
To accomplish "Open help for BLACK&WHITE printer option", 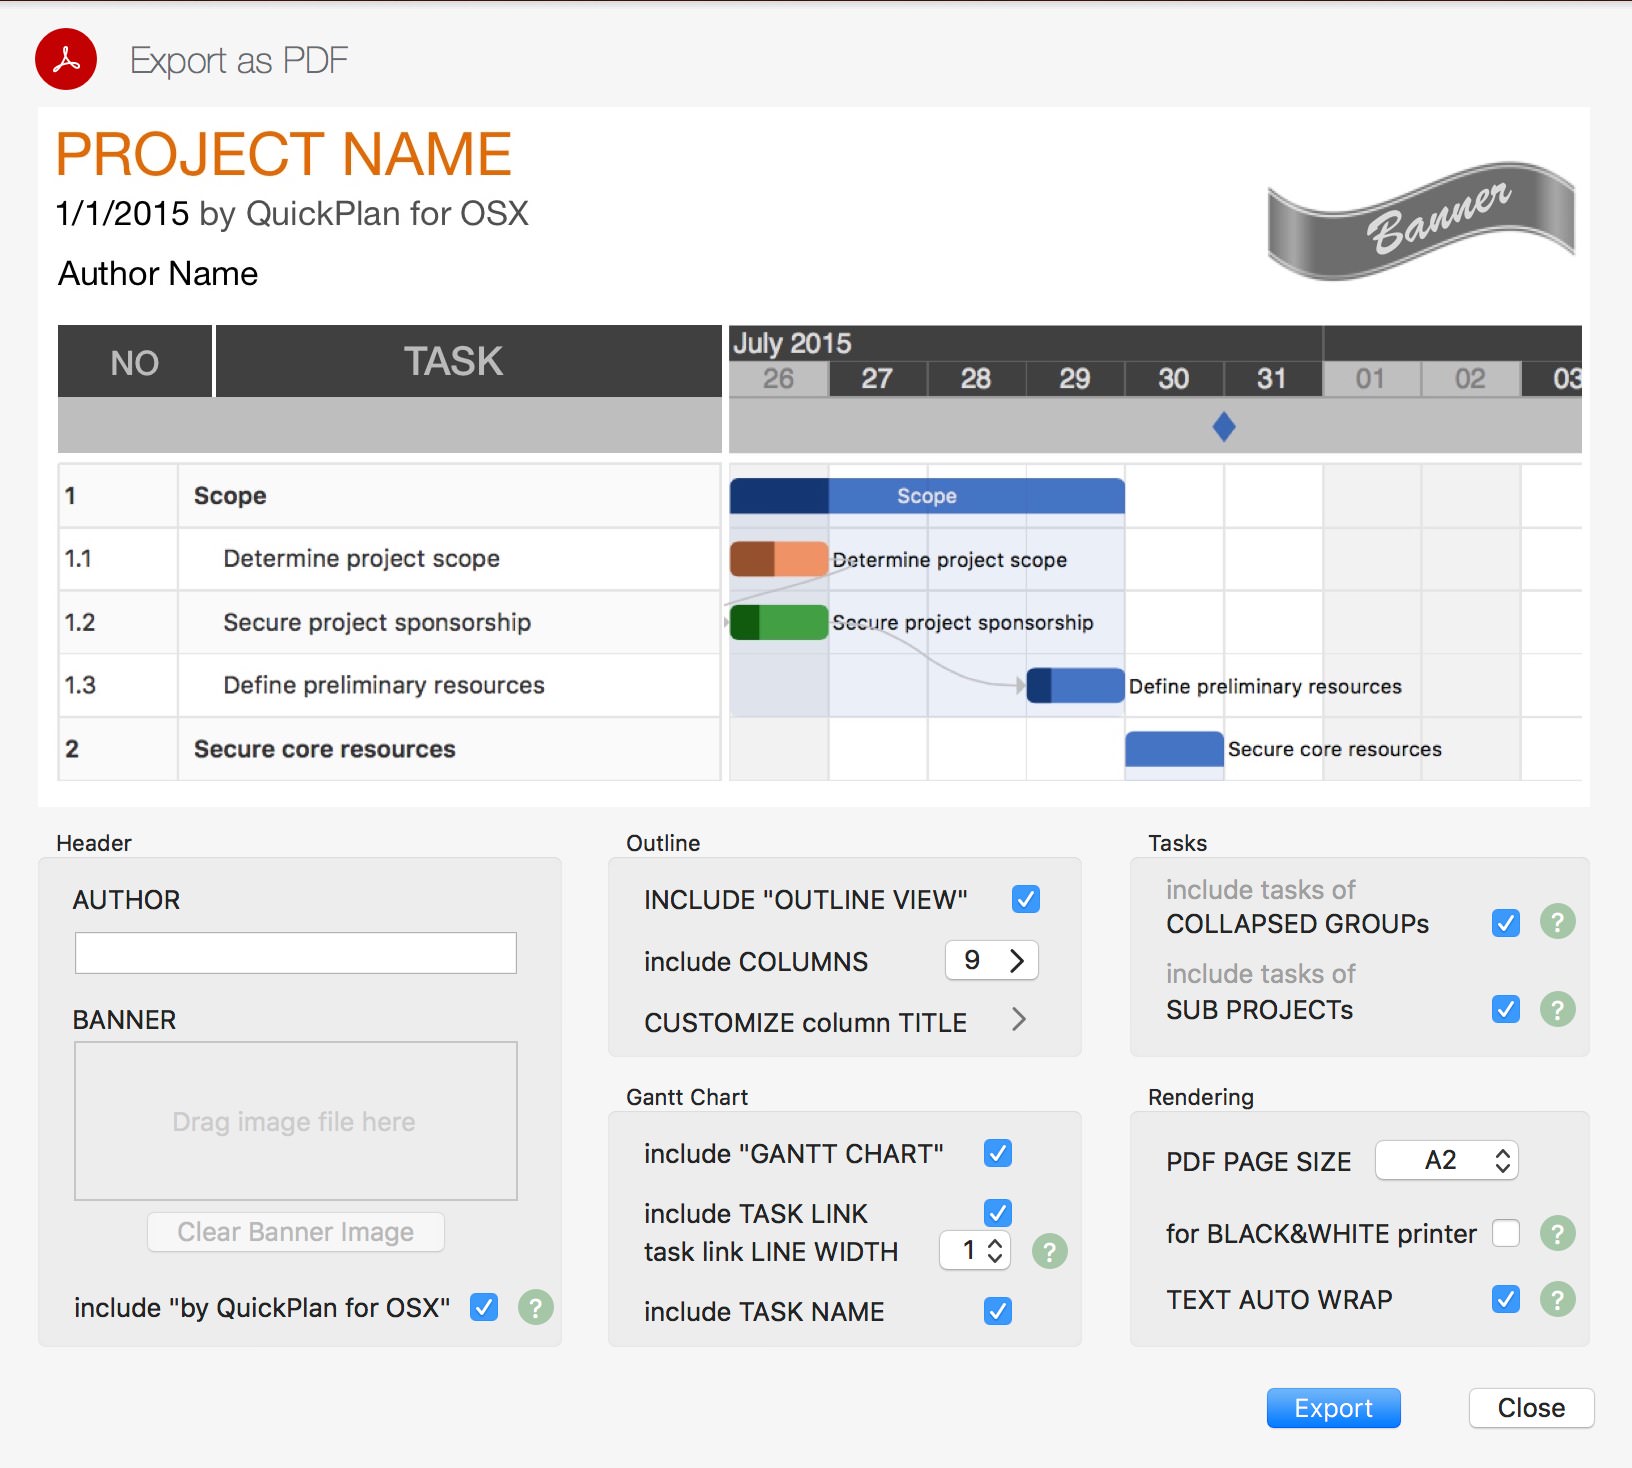I will click(1557, 1233).
